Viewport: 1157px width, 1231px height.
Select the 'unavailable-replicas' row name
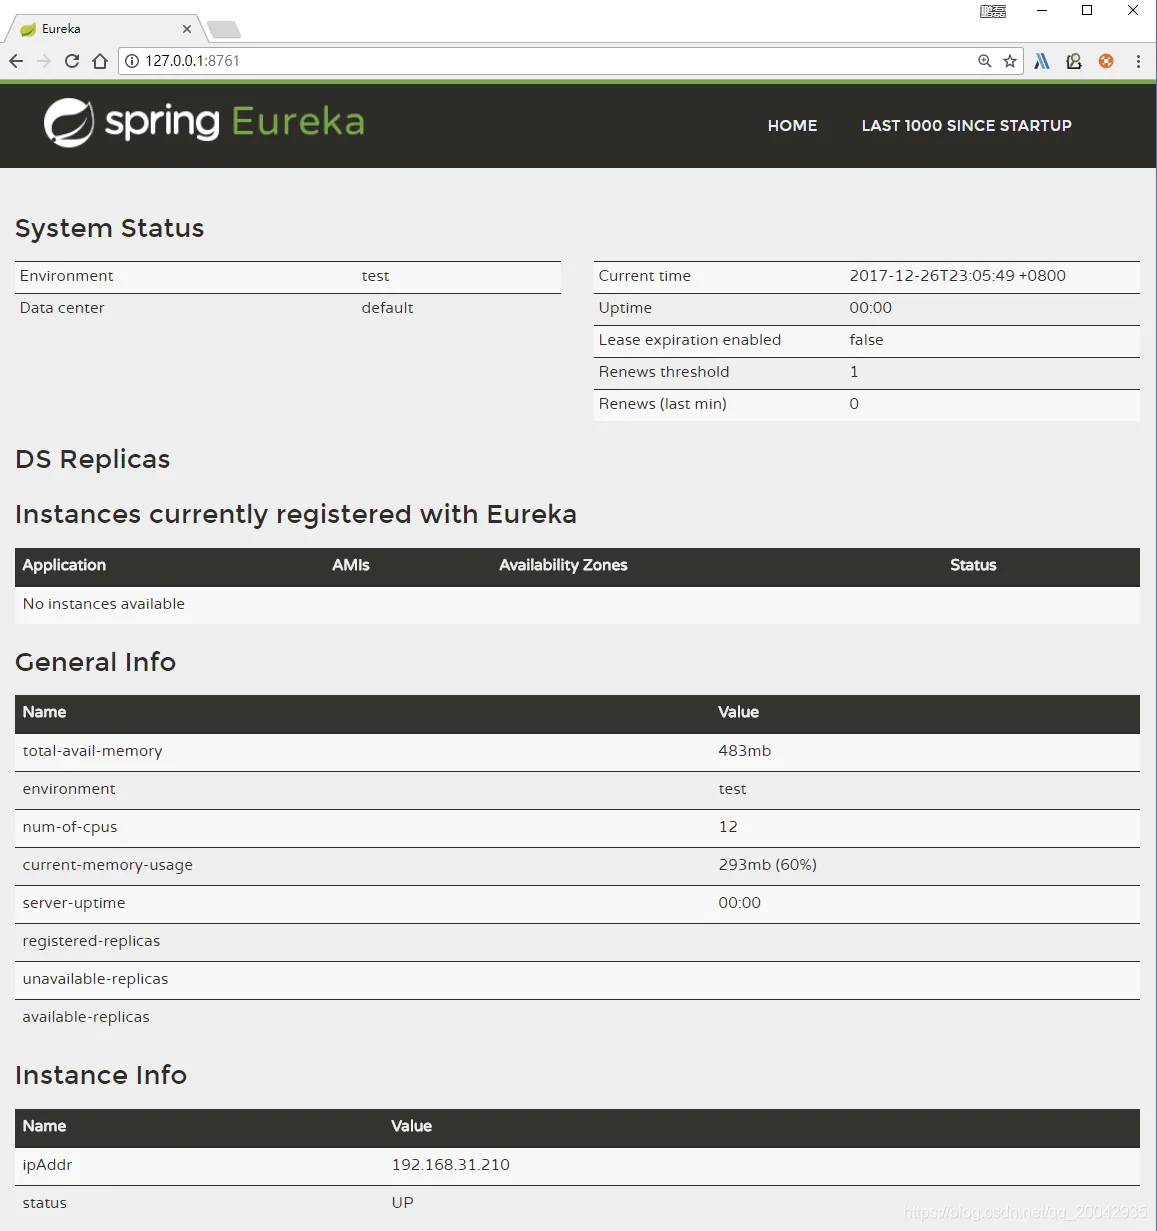pos(95,979)
